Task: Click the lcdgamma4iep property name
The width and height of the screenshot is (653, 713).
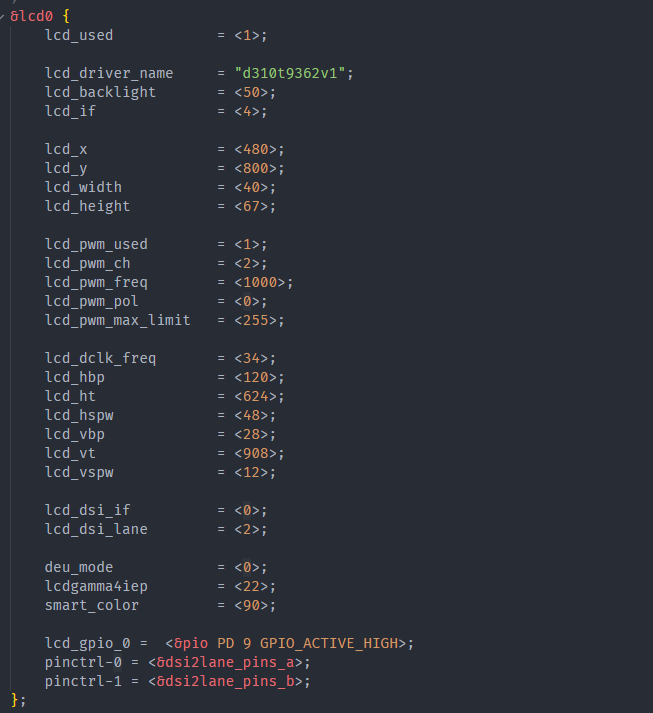Action: [x=96, y=586]
